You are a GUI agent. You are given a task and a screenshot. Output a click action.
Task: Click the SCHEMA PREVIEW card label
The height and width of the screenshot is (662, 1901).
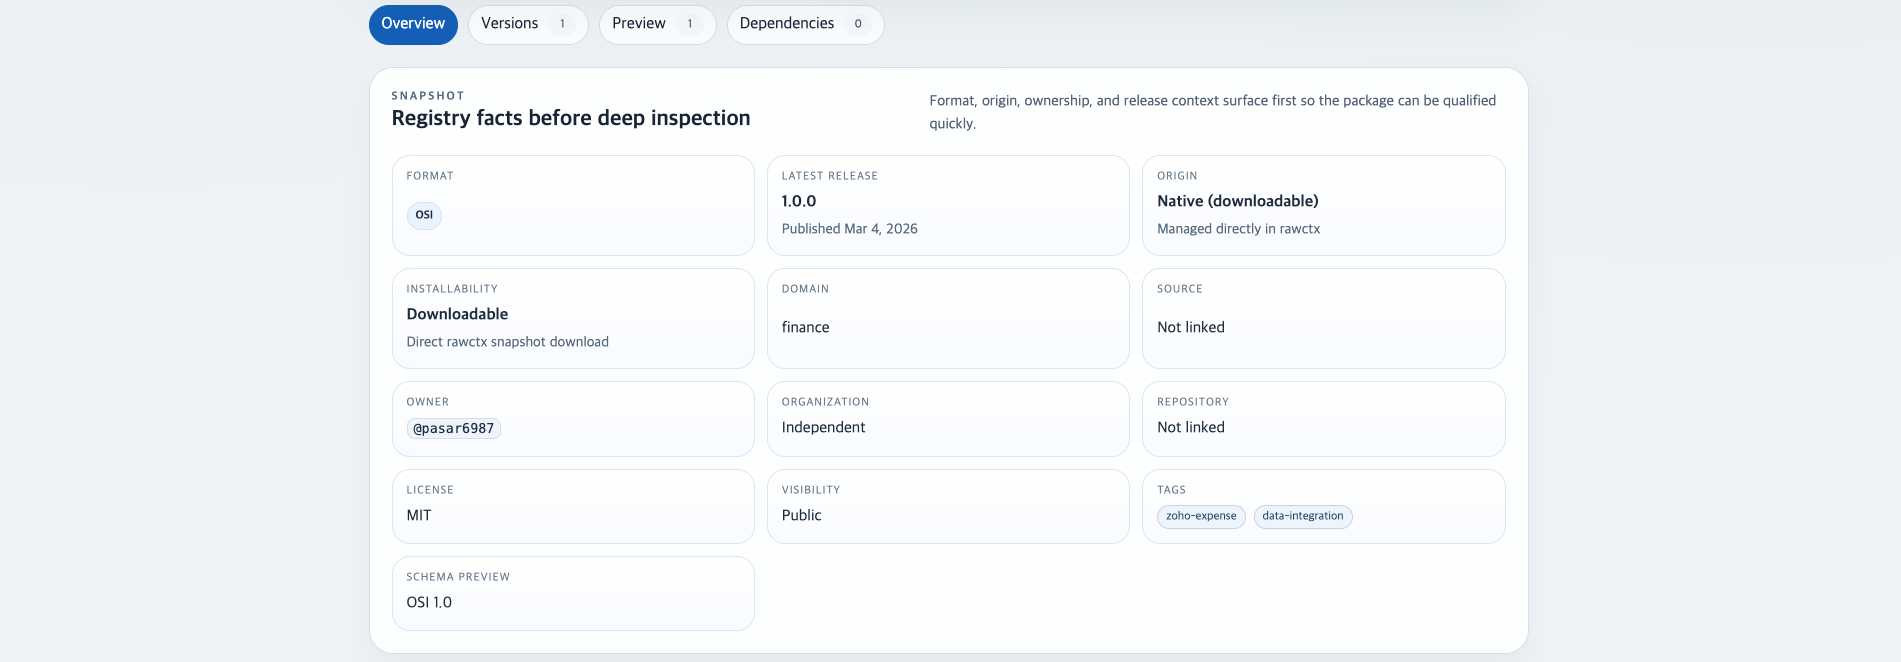tap(458, 577)
